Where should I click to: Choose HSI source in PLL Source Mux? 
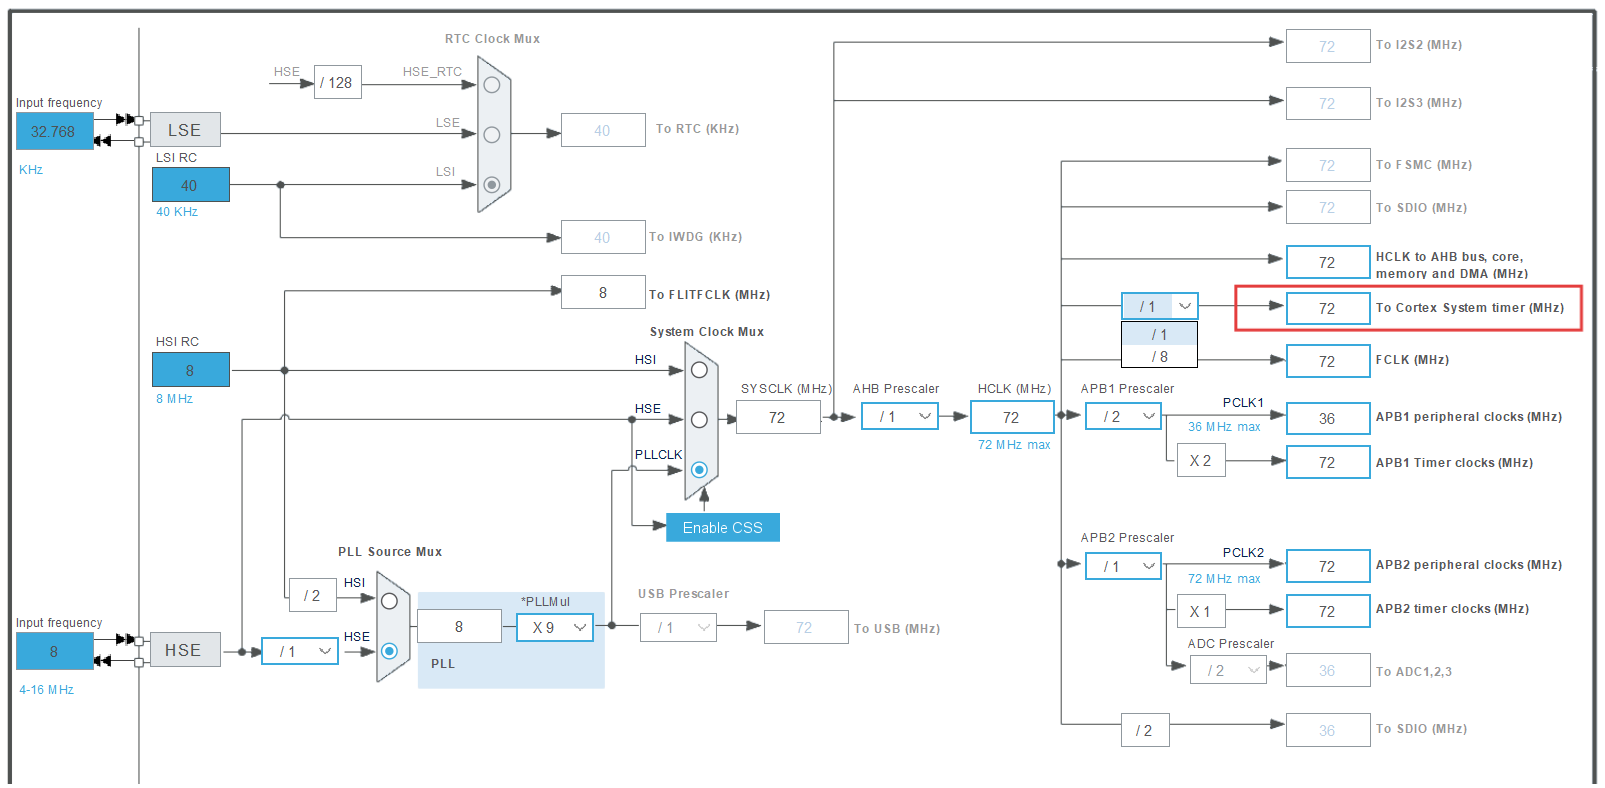point(389,601)
